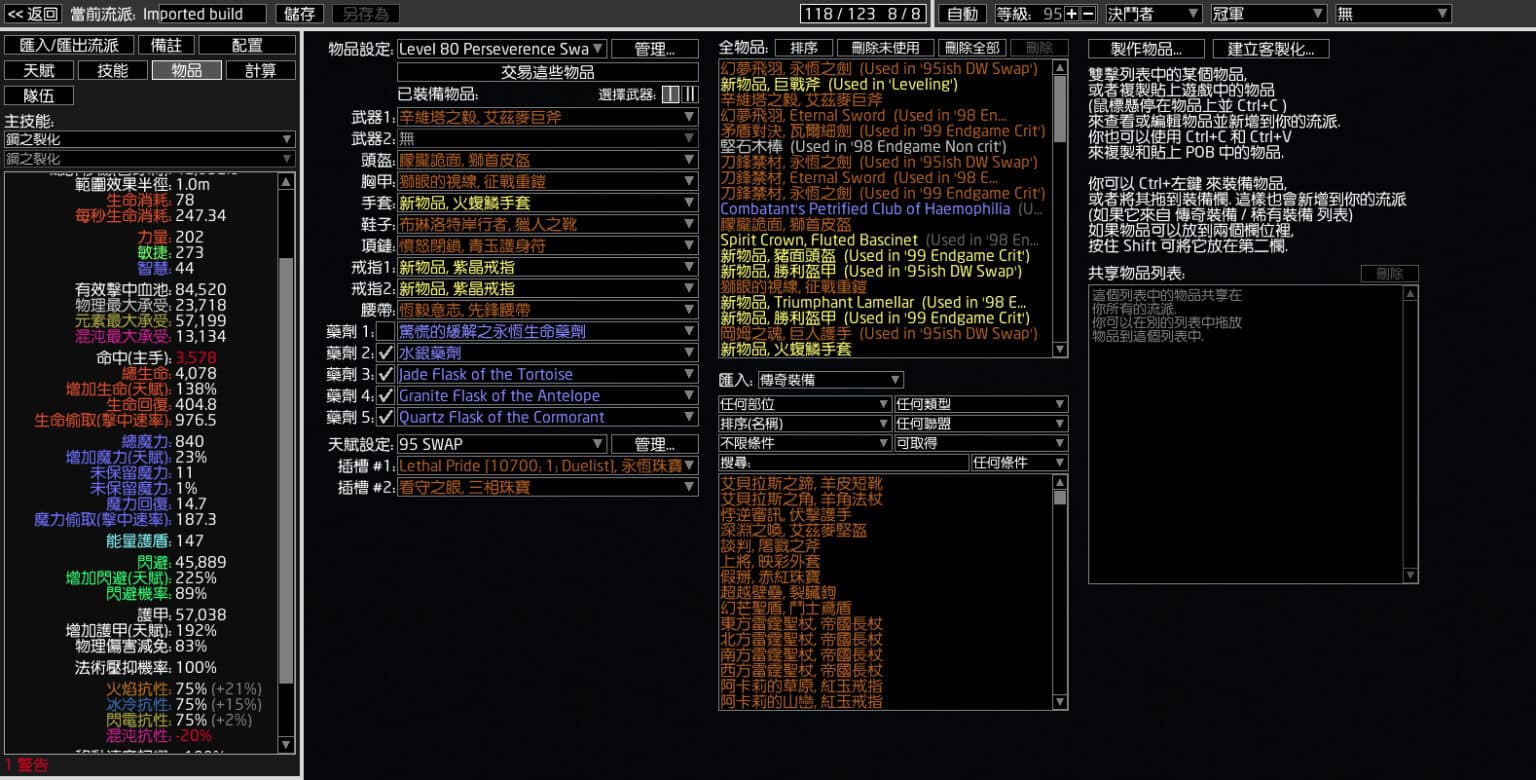Click the 製作物品... craft item button
This screenshot has width=1536, height=780.
[x=1146, y=49]
